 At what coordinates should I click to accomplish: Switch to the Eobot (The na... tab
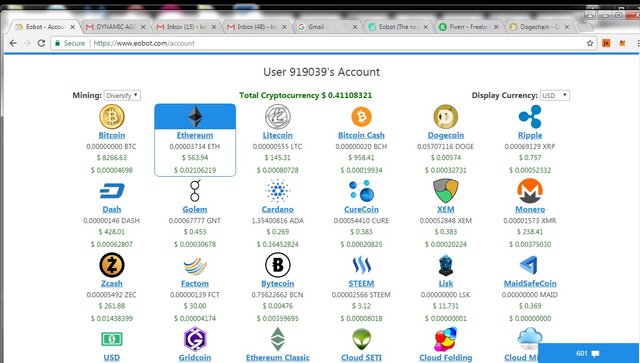point(398,27)
